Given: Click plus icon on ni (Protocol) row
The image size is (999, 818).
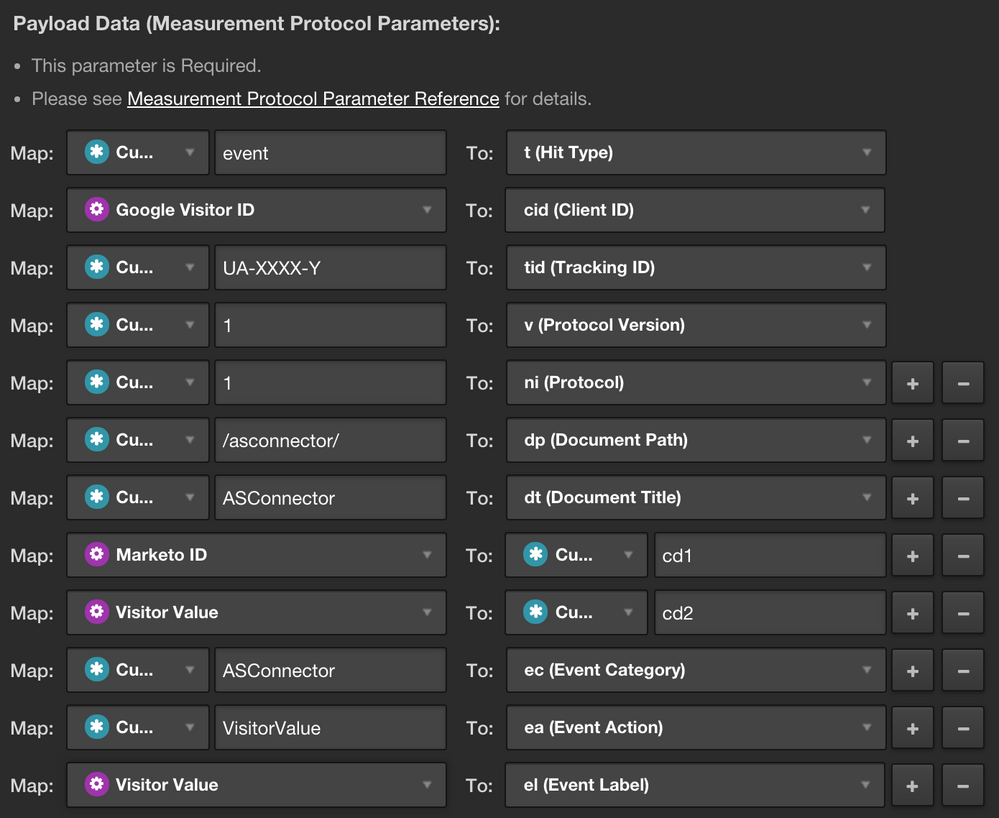Looking at the screenshot, I should [912, 383].
